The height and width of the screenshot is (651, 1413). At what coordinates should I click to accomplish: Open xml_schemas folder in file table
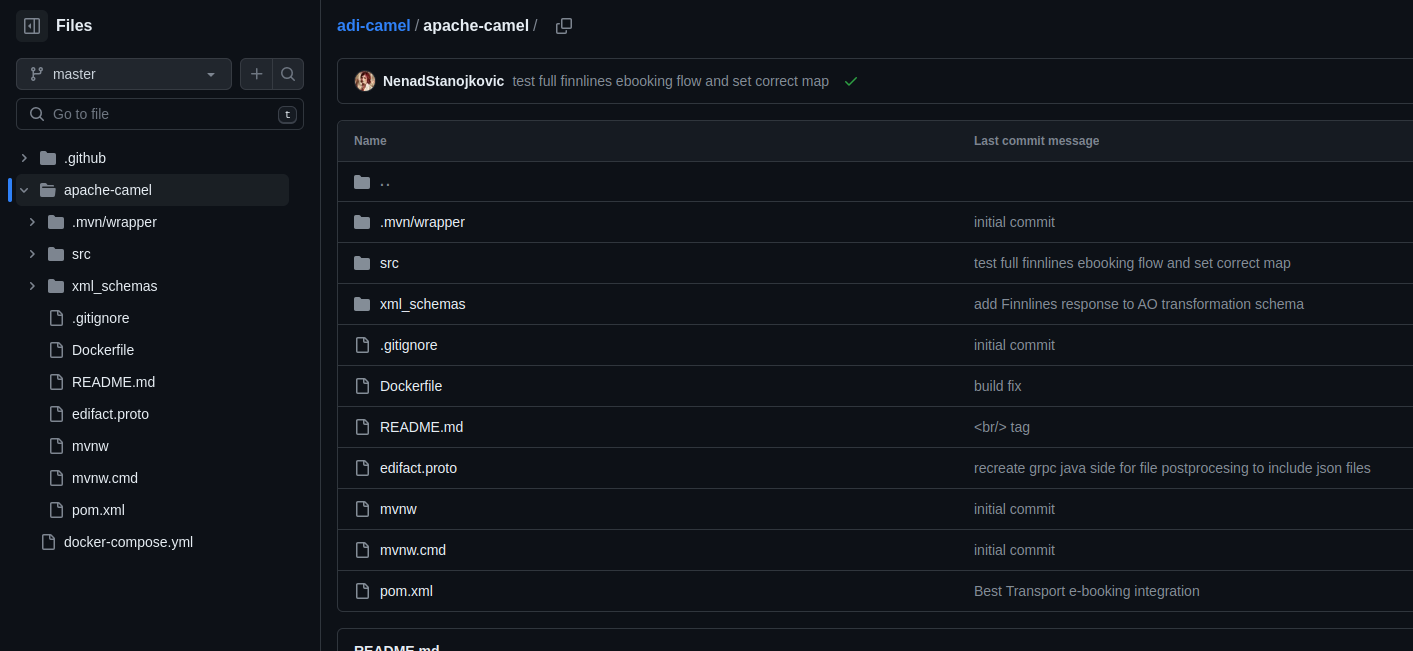pyautogui.click(x=422, y=304)
